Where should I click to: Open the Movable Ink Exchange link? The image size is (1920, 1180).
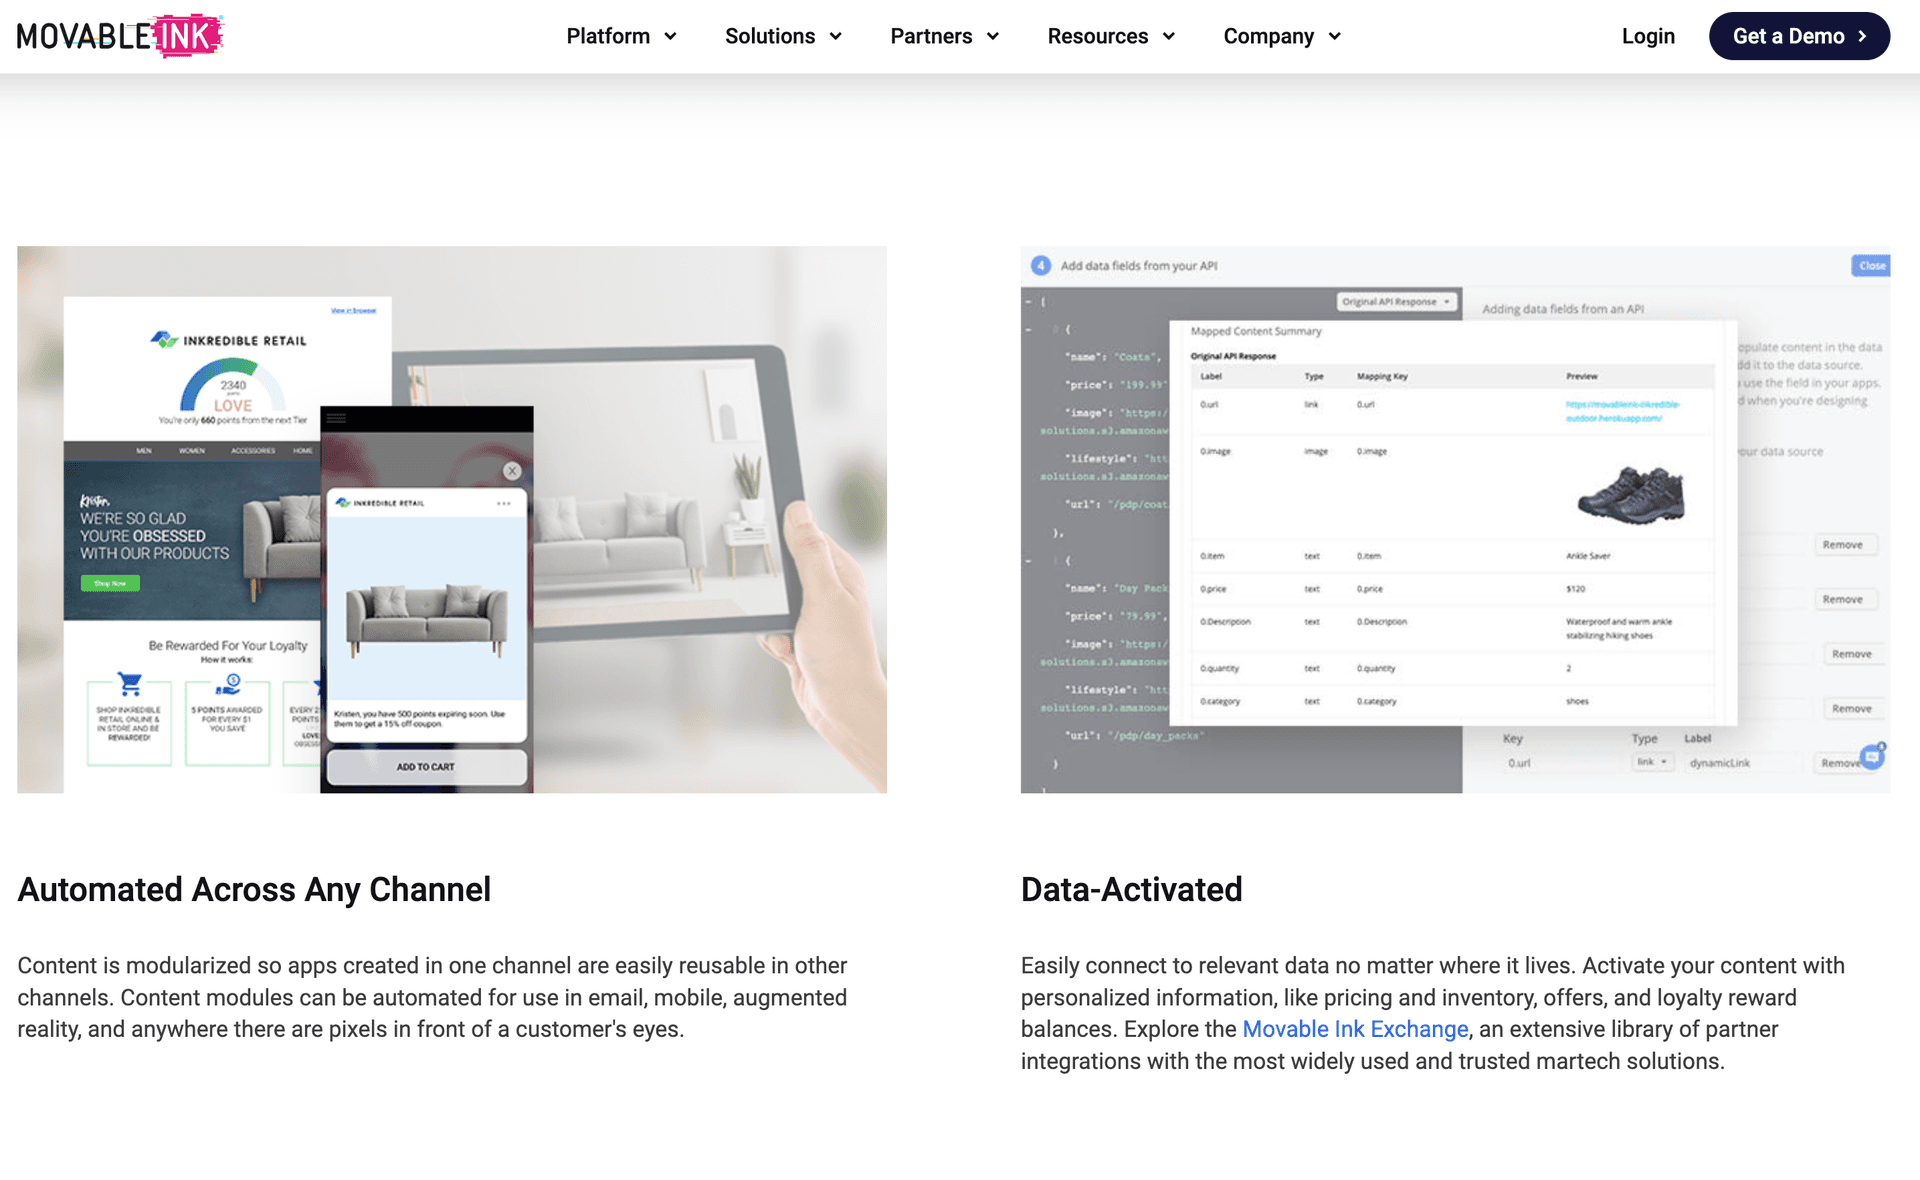point(1355,1029)
